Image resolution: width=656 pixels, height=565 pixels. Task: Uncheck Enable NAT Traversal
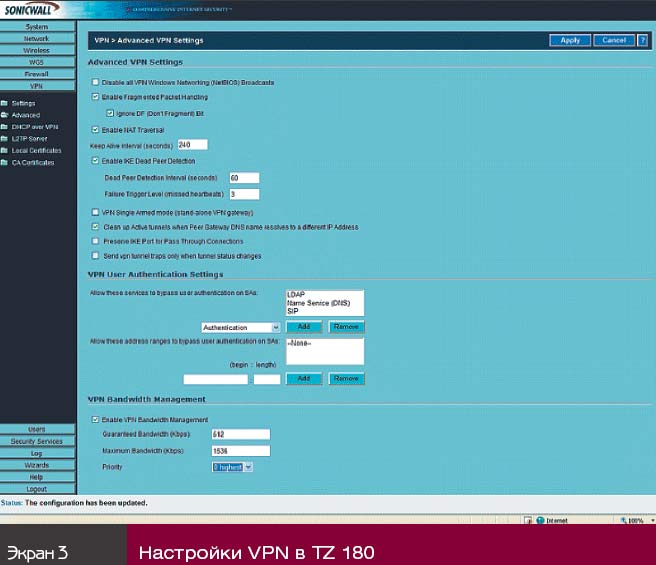(x=95, y=129)
